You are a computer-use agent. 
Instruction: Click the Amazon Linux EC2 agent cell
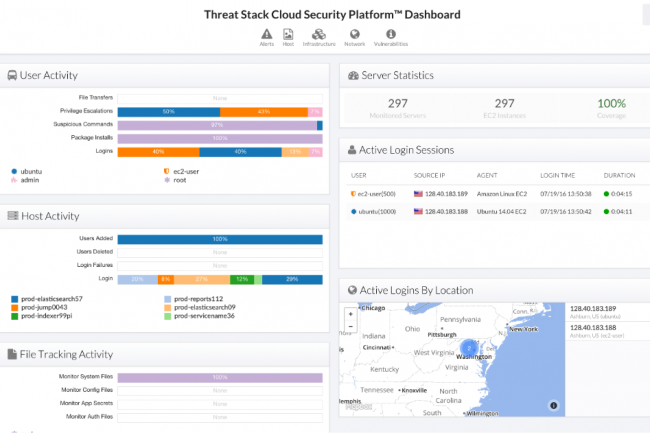pos(502,194)
